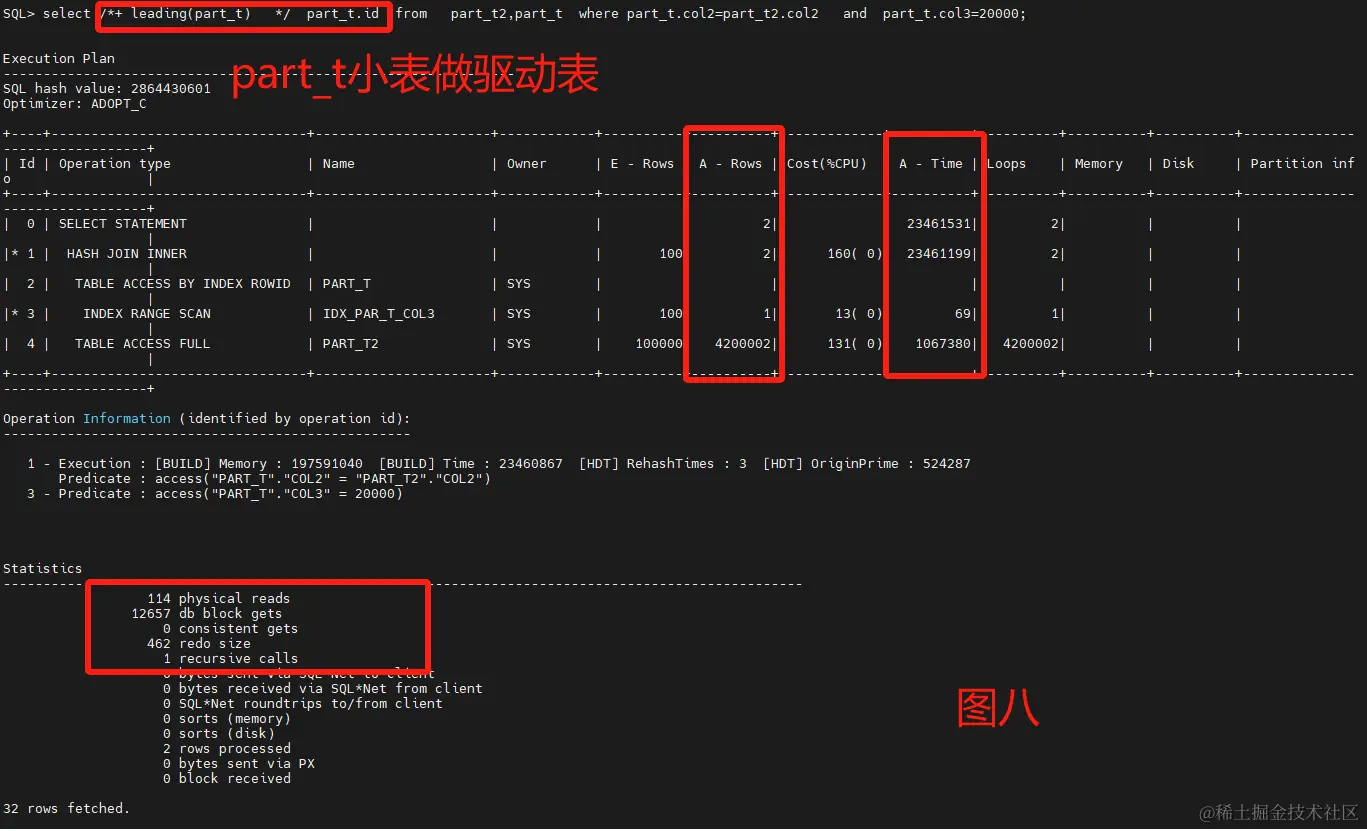Click the 'Statistics' heading
The image size is (1367, 831).
coord(43,569)
